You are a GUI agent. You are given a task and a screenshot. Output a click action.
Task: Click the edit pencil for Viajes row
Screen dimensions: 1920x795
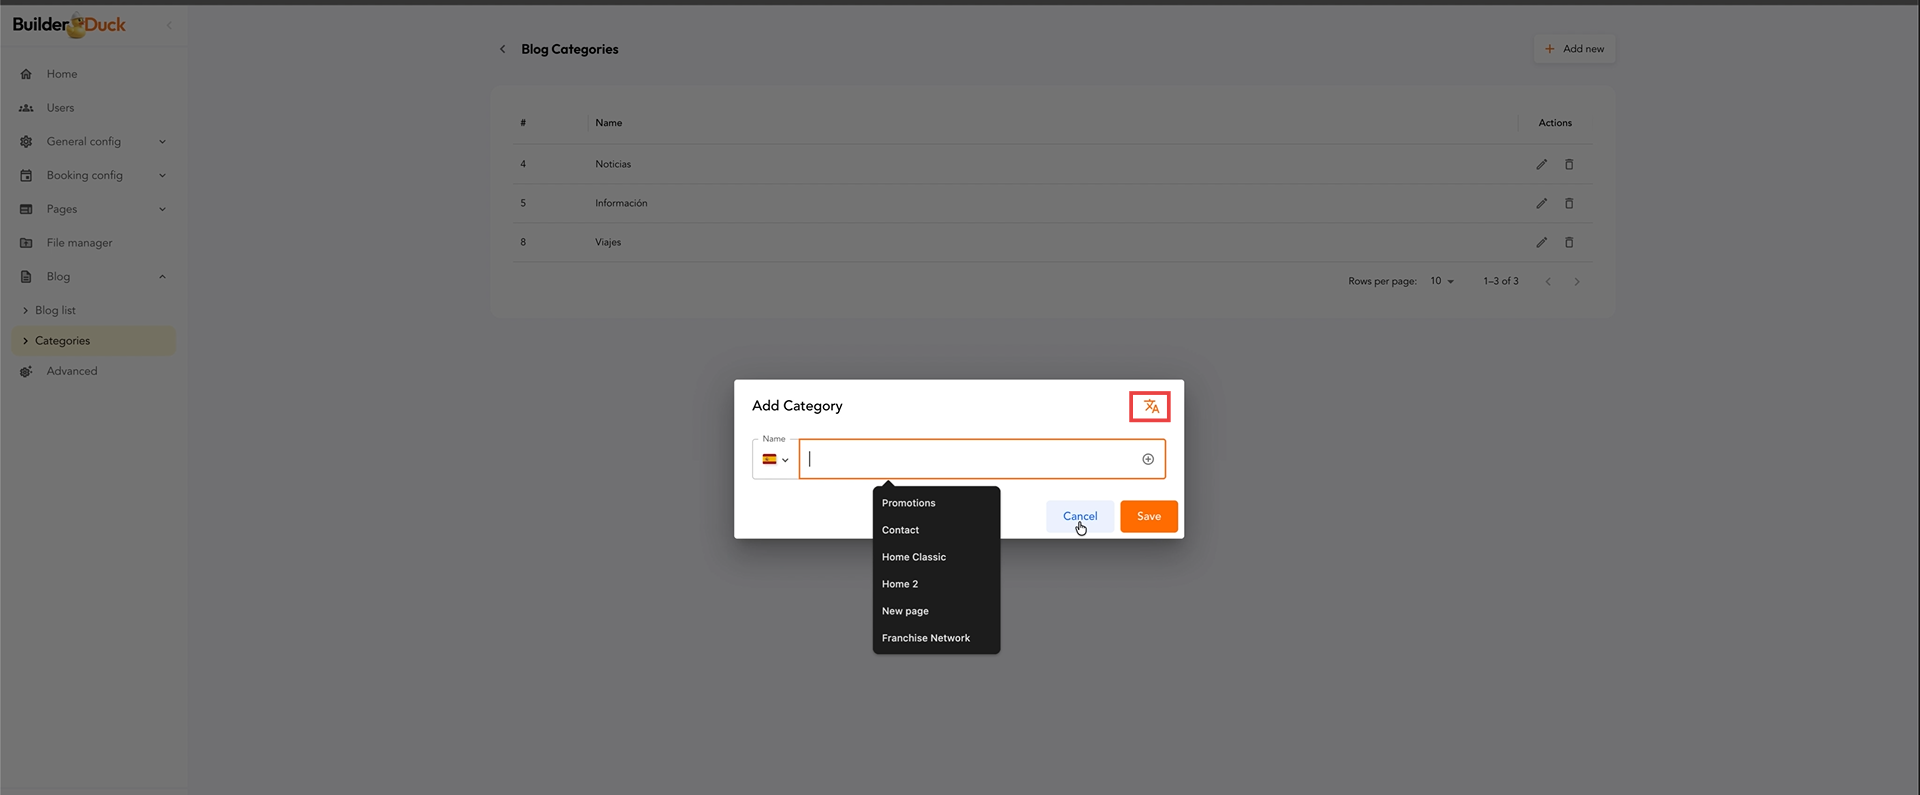pyautogui.click(x=1541, y=242)
